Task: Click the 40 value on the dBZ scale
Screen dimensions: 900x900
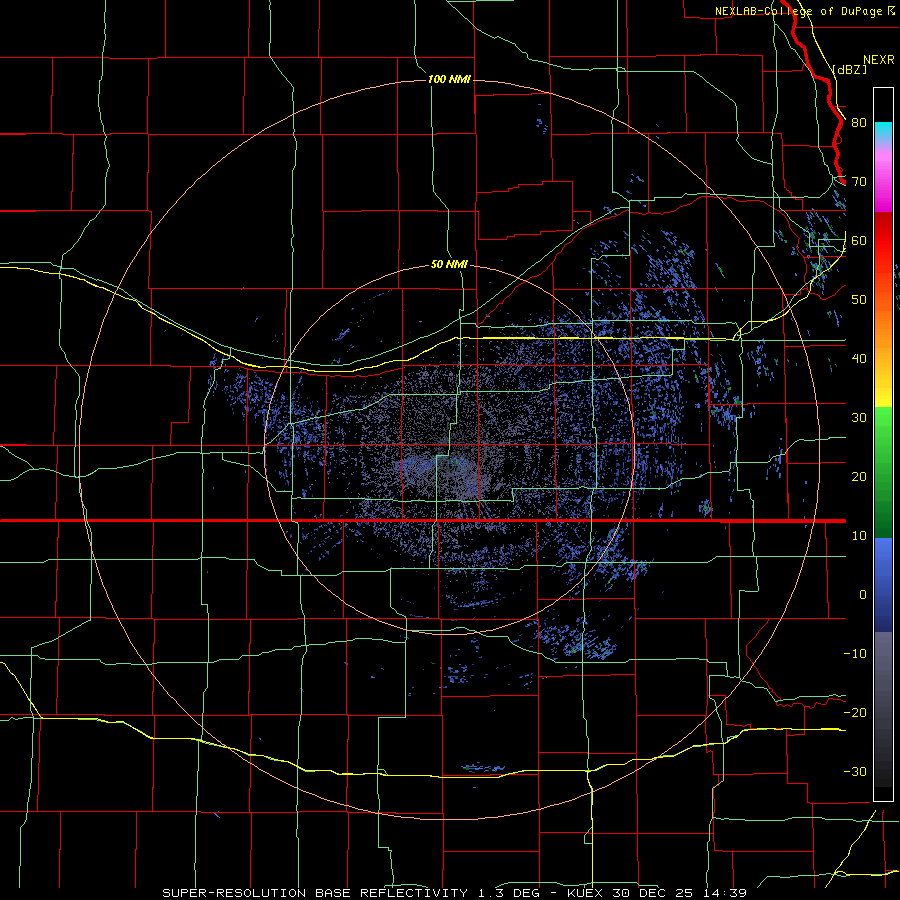Action: (859, 359)
